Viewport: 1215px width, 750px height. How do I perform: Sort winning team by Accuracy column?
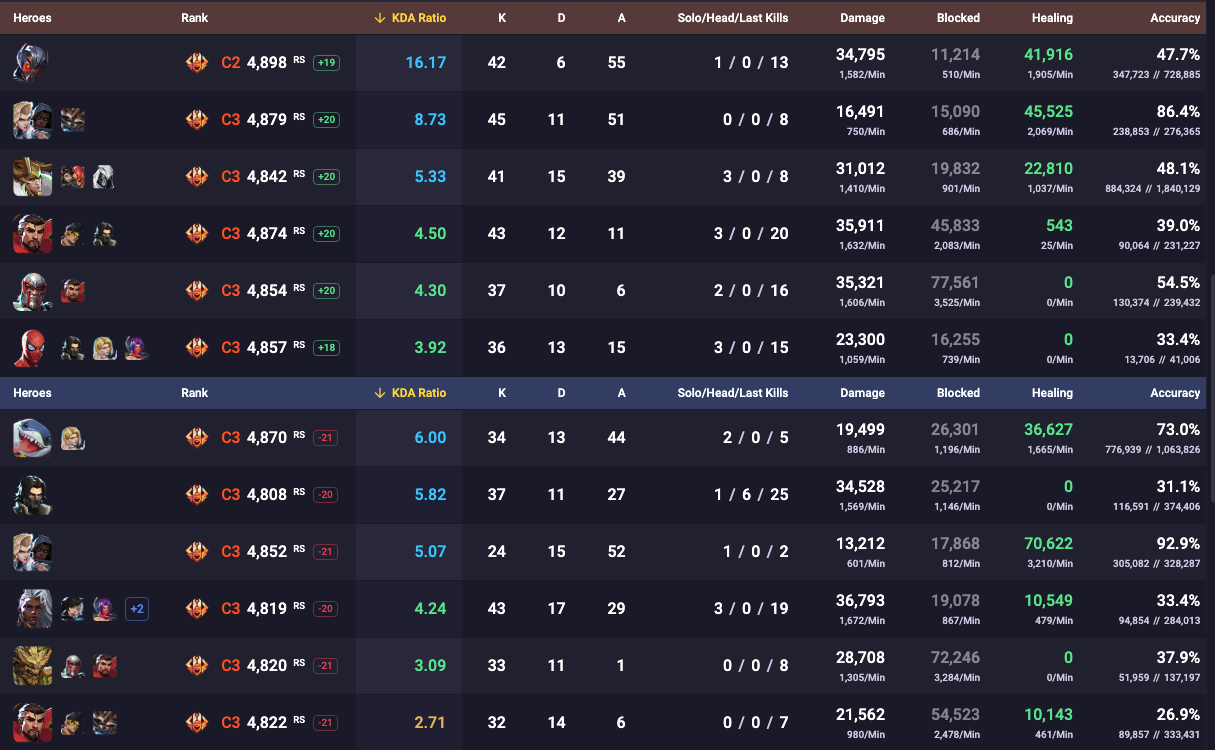(1175, 18)
